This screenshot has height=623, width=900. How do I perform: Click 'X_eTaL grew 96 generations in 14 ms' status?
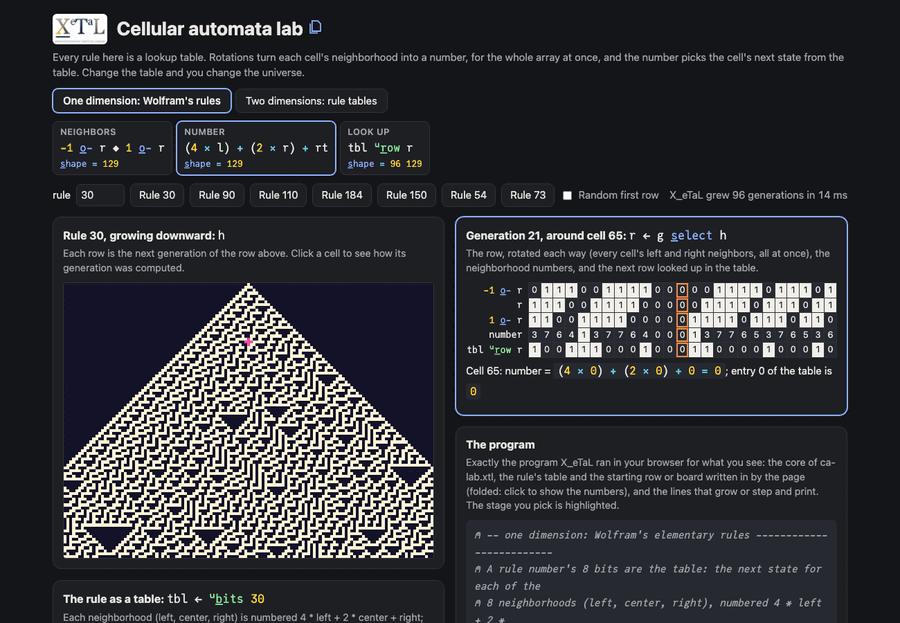758,195
